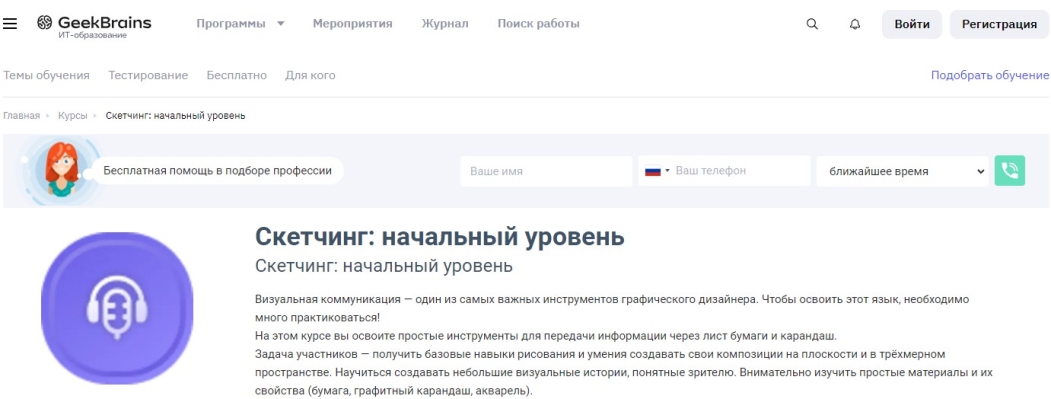Open the ближайшее время time dropdown
The height and width of the screenshot is (399, 1051).
coord(903,171)
